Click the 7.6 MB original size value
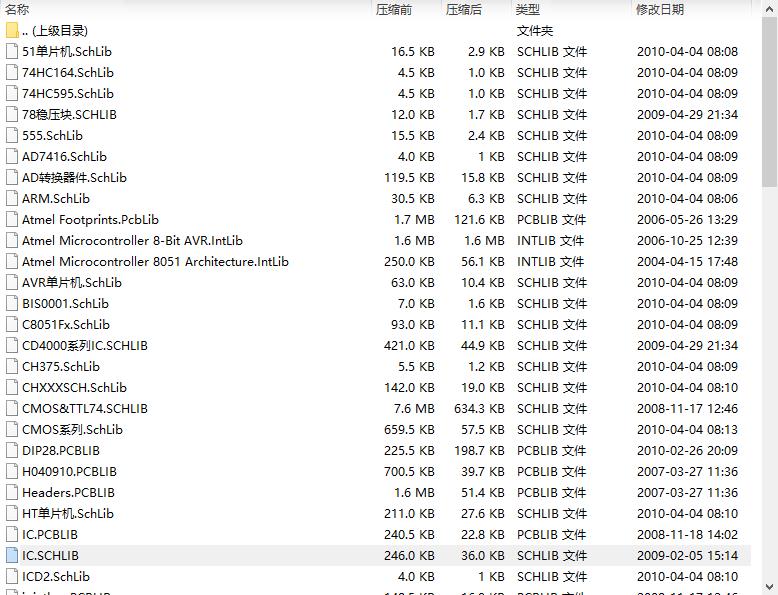The width and height of the screenshot is (778, 595). (x=414, y=409)
